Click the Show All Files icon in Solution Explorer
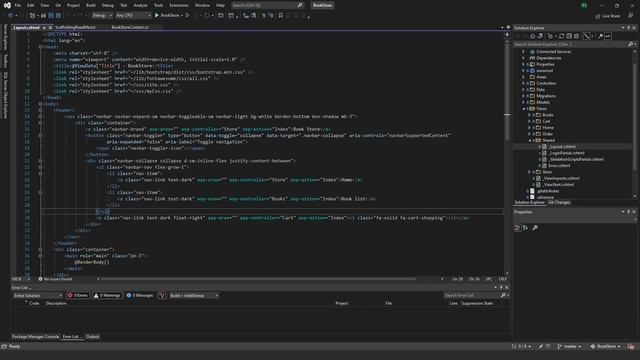The width and height of the screenshot is (640, 360). 576,36
